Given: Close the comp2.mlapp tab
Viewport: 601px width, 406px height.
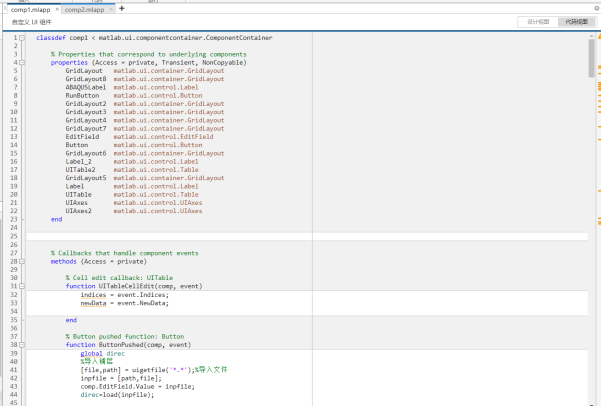Looking at the screenshot, I should click(x=110, y=9).
